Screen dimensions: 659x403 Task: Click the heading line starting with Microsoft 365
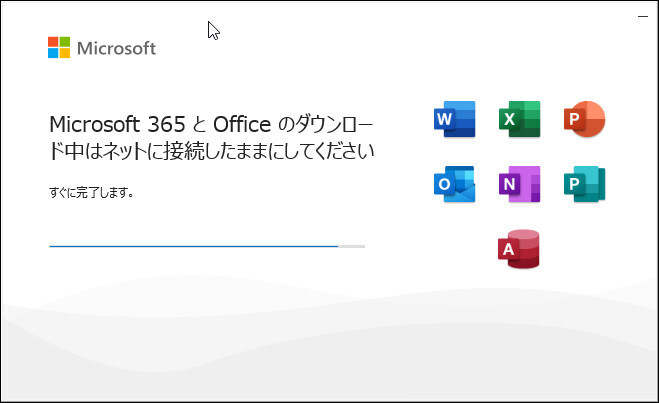tap(211, 124)
